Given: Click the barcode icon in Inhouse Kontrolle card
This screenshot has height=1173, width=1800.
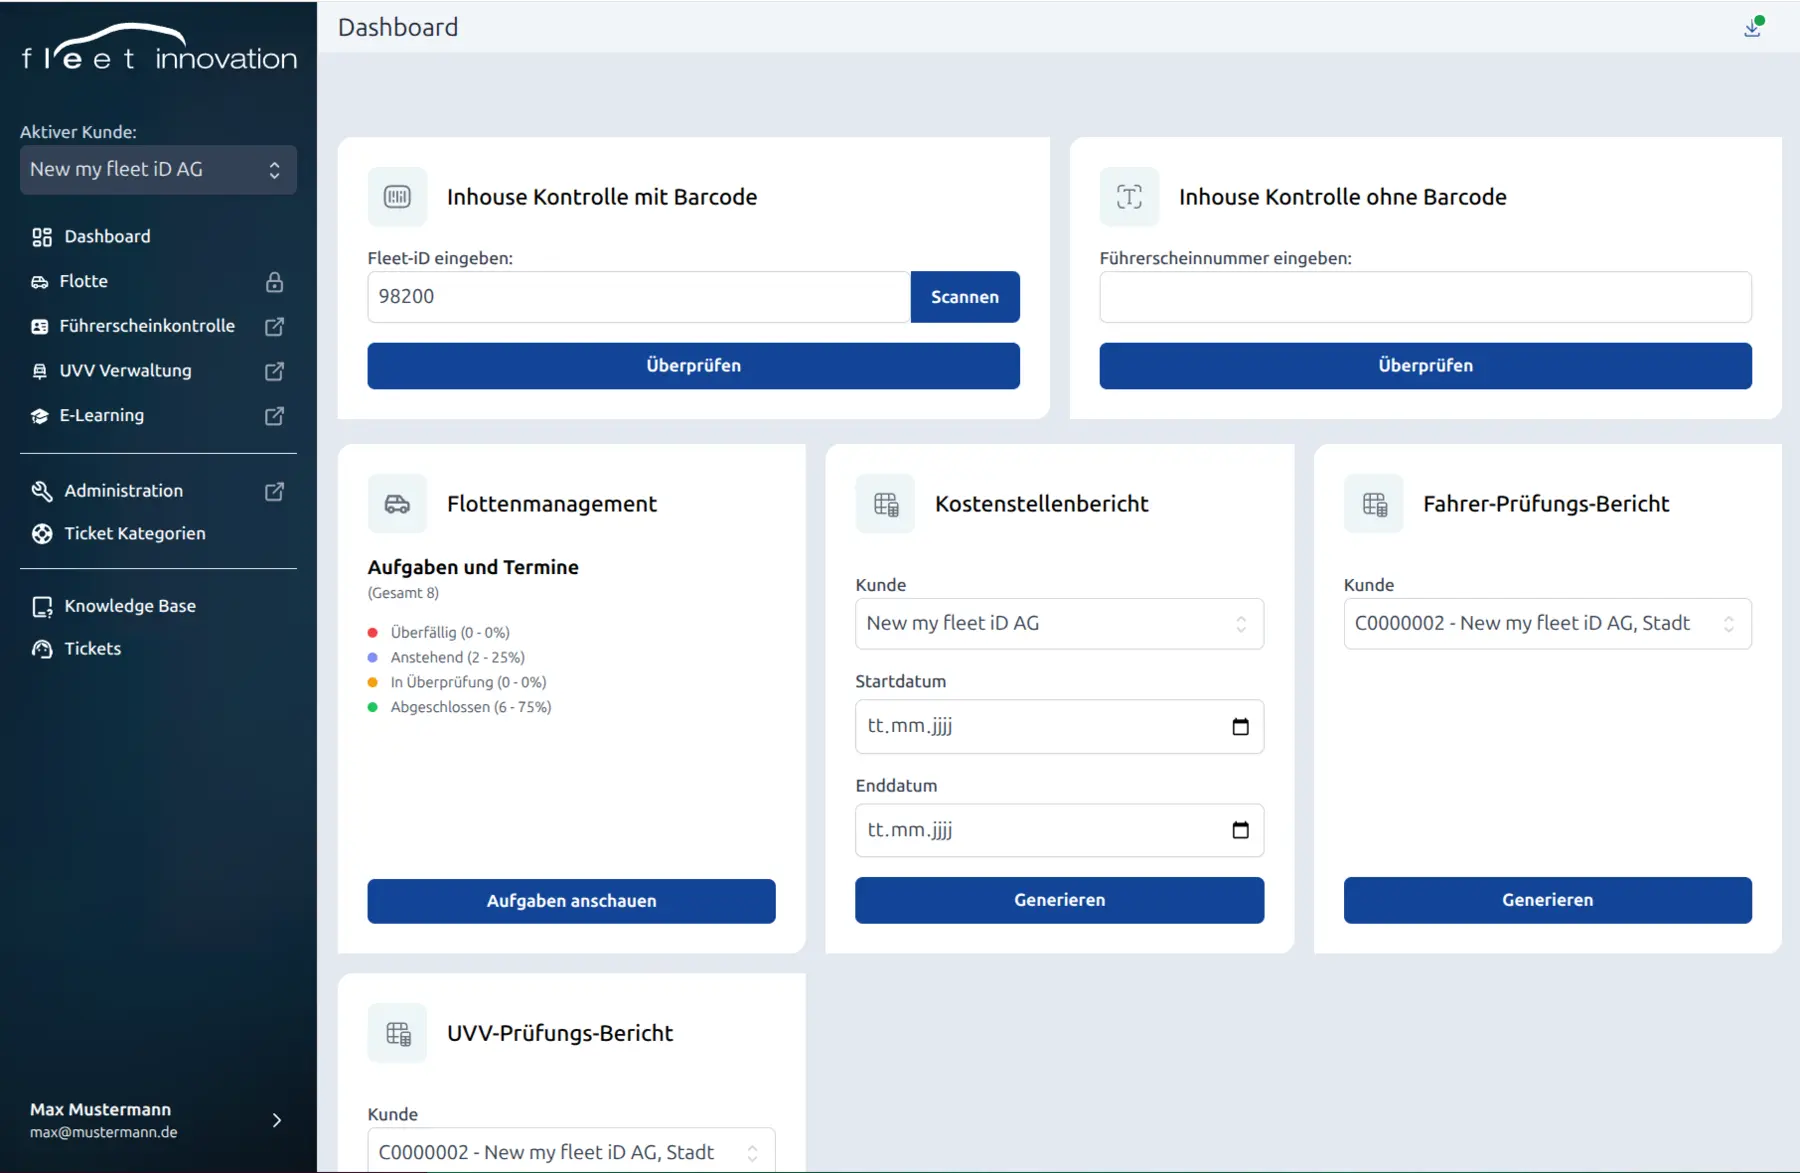Looking at the screenshot, I should 397,197.
